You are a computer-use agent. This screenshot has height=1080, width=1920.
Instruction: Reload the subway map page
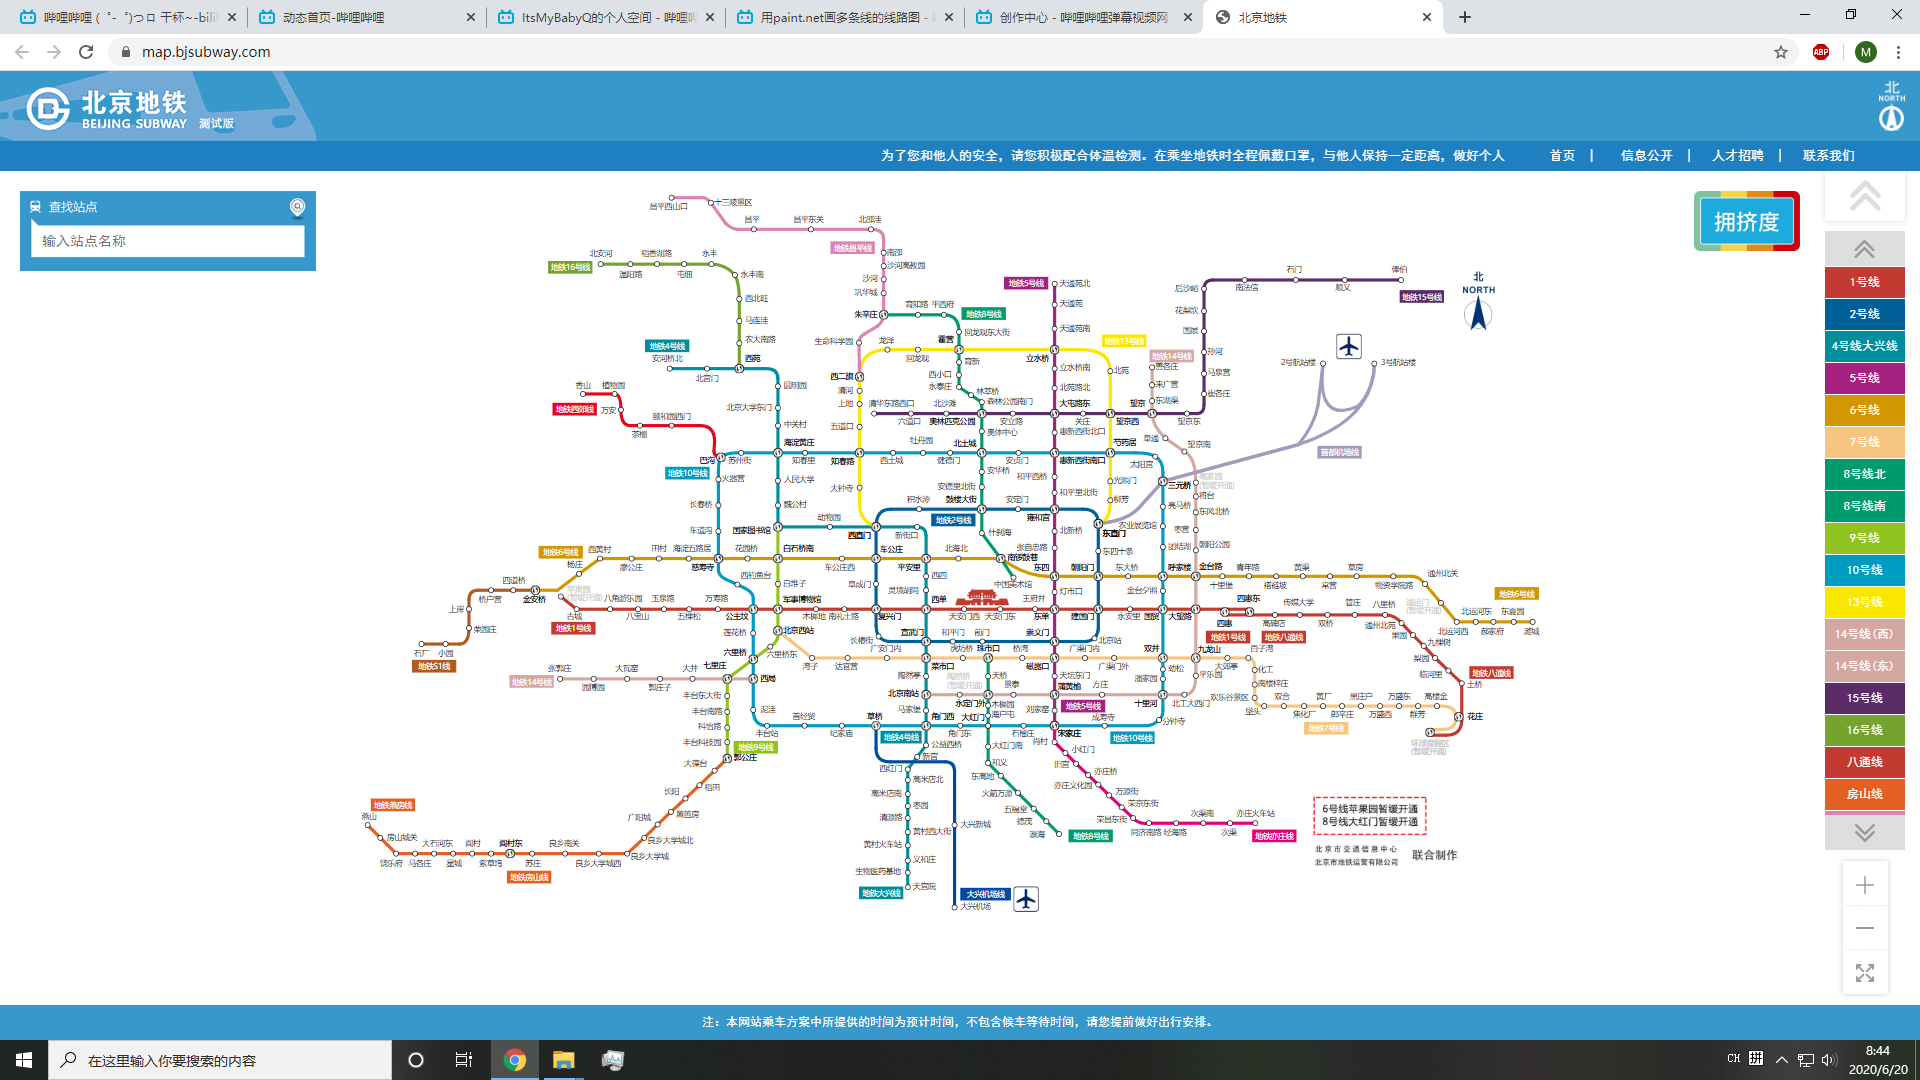(x=86, y=52)
